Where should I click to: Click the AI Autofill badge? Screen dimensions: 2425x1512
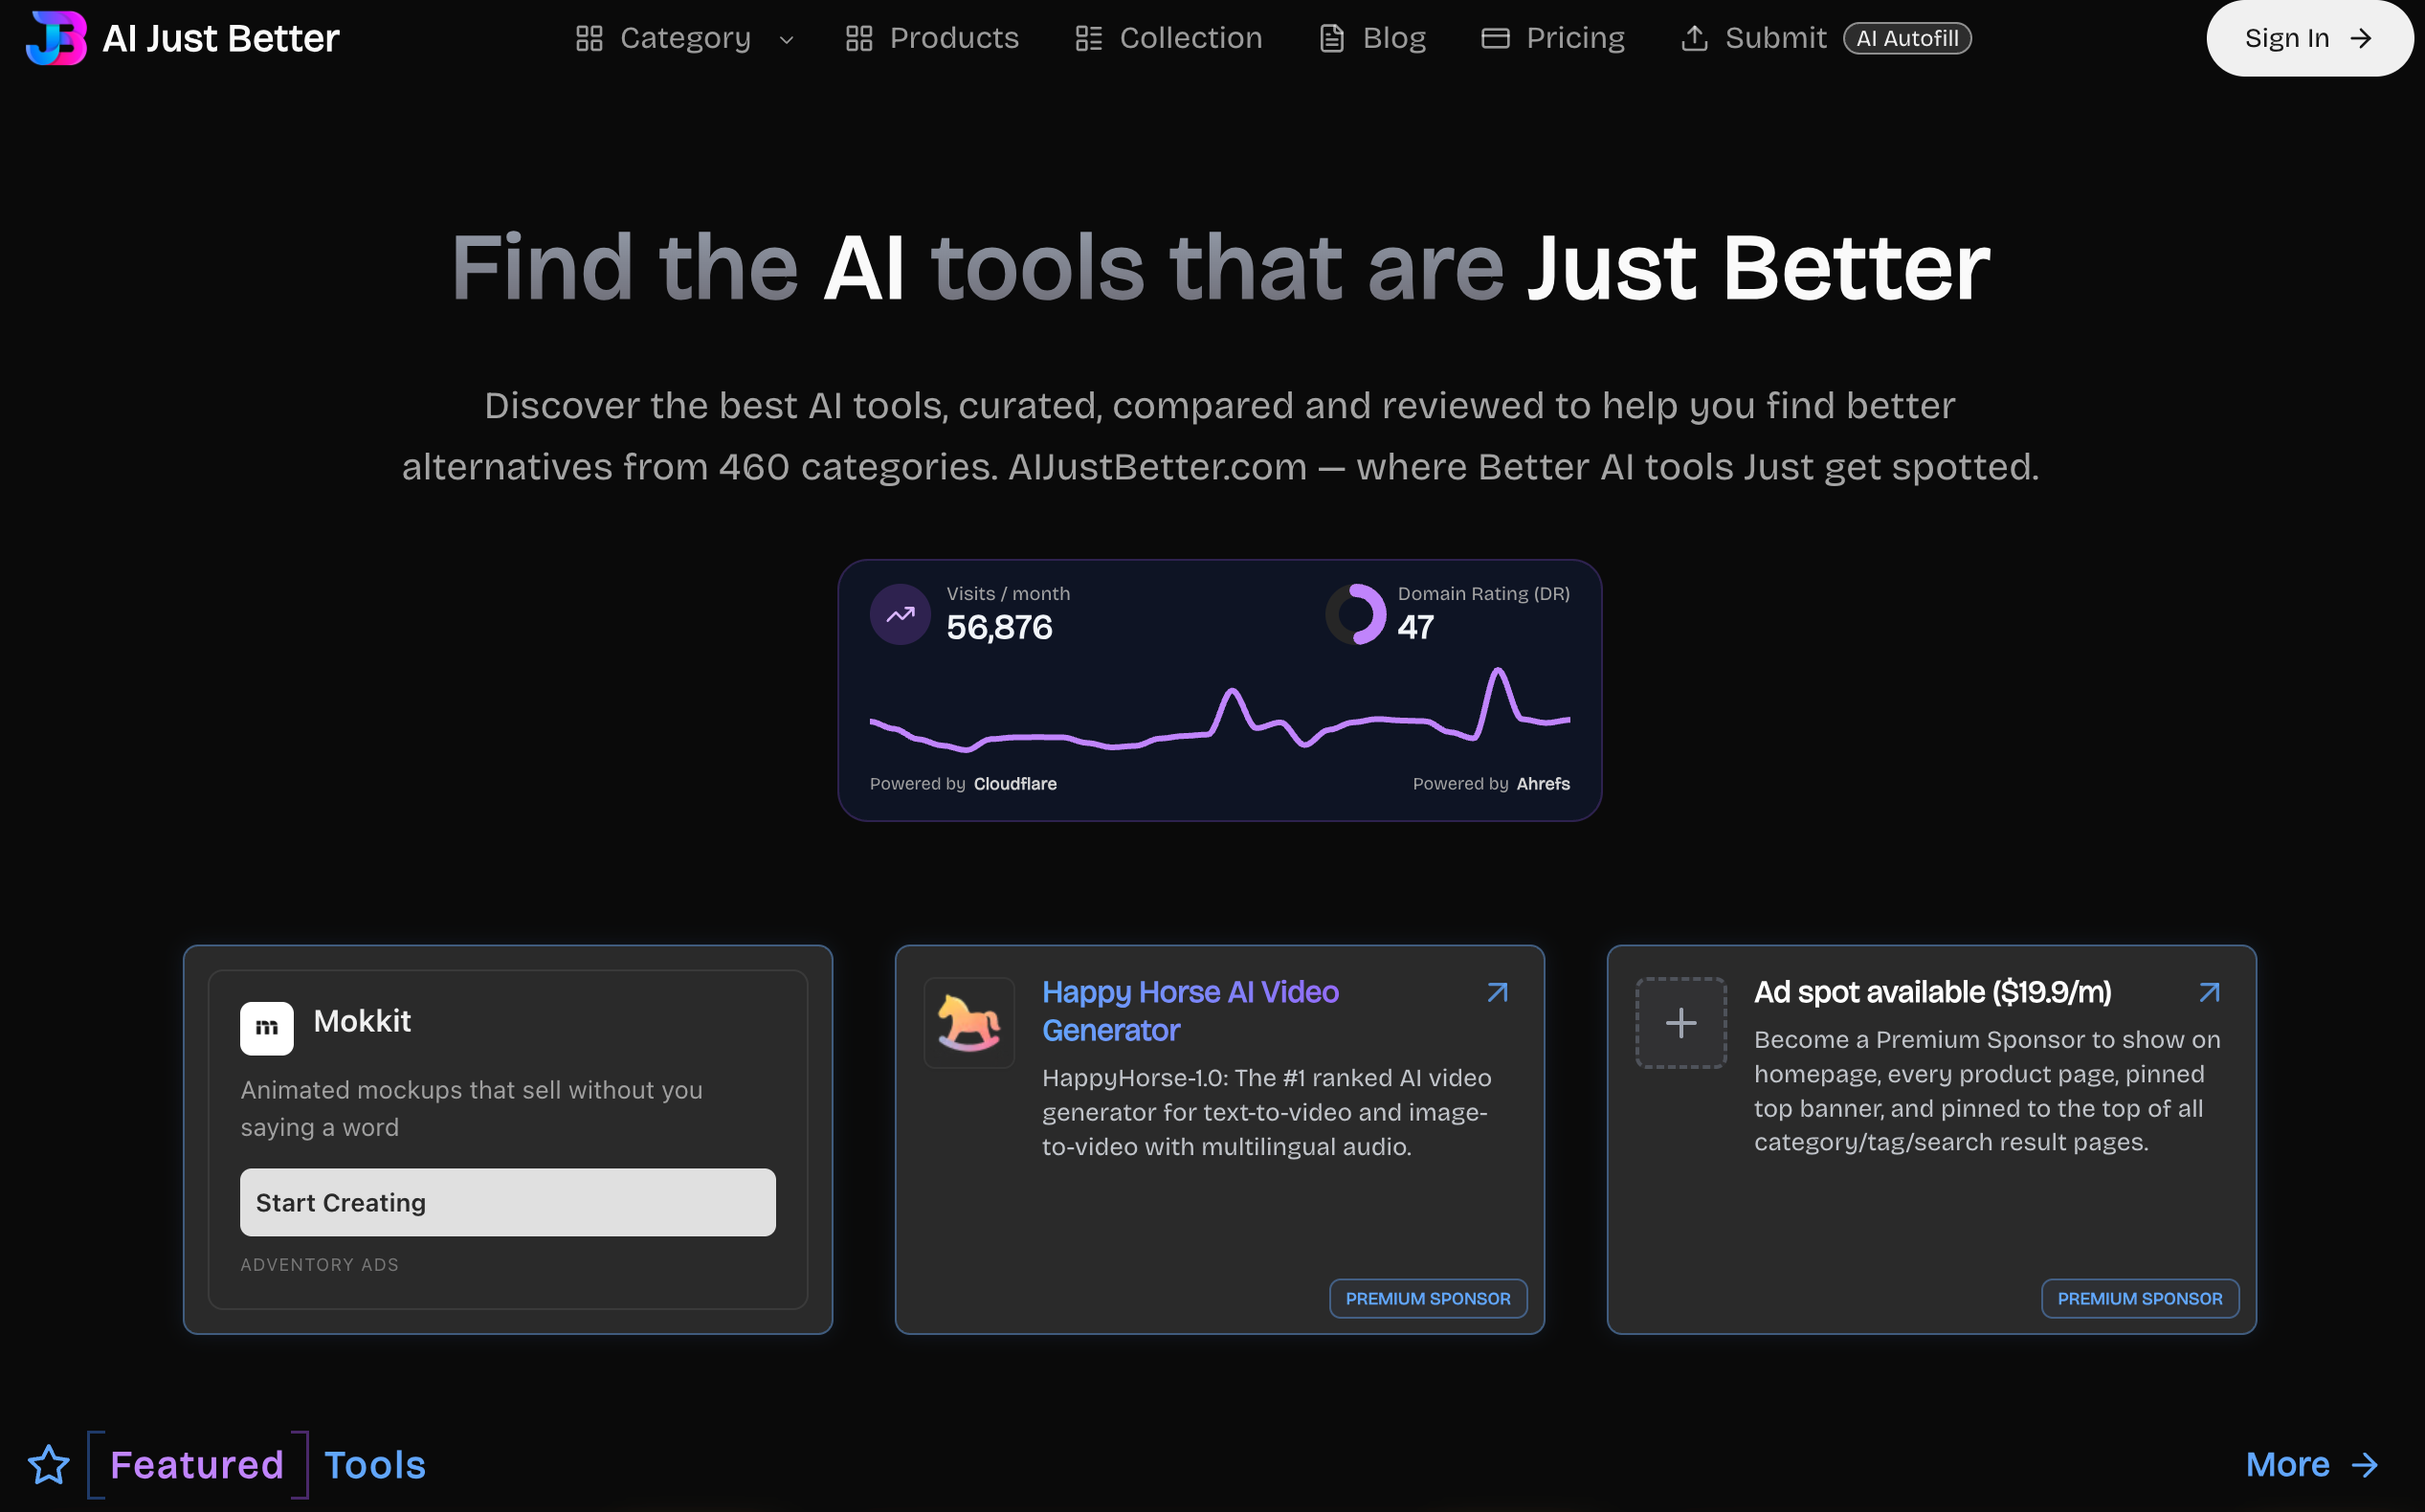[1906, 38]
